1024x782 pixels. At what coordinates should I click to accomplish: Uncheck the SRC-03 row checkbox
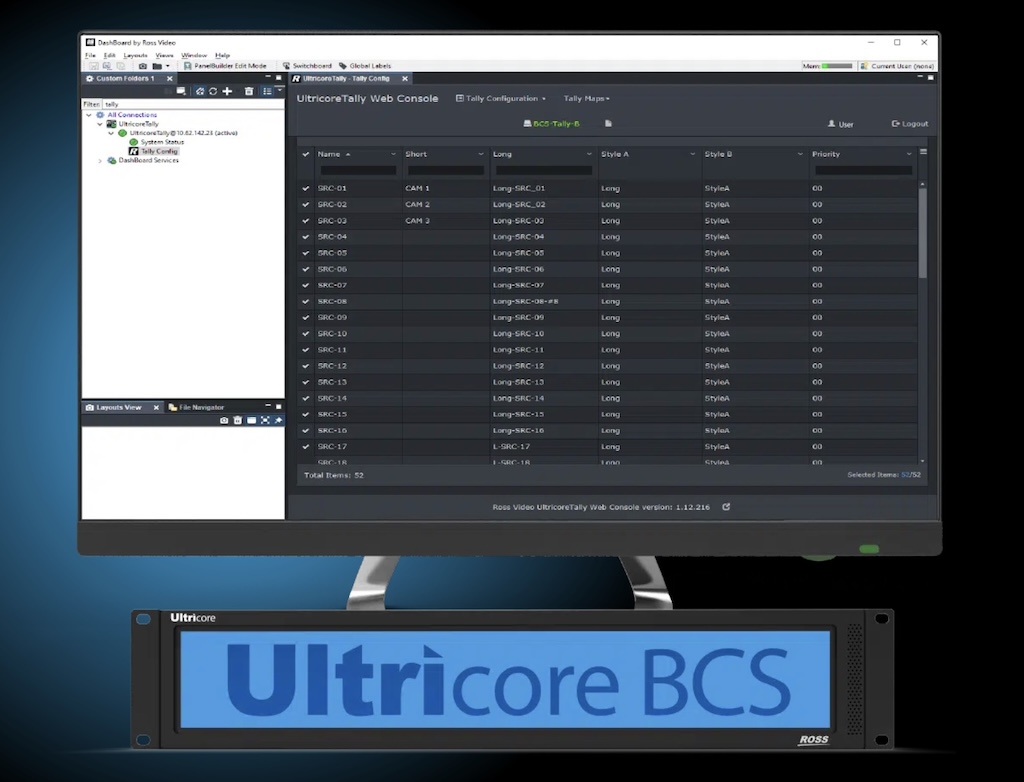[x=306, y=221]
